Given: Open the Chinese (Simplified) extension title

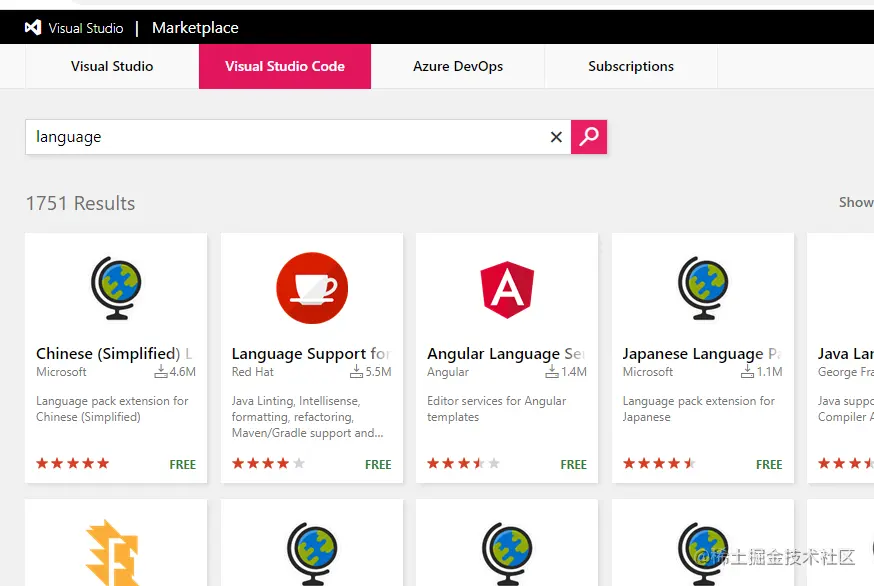Looking at the screenshot, I should [x=114, y=353].
